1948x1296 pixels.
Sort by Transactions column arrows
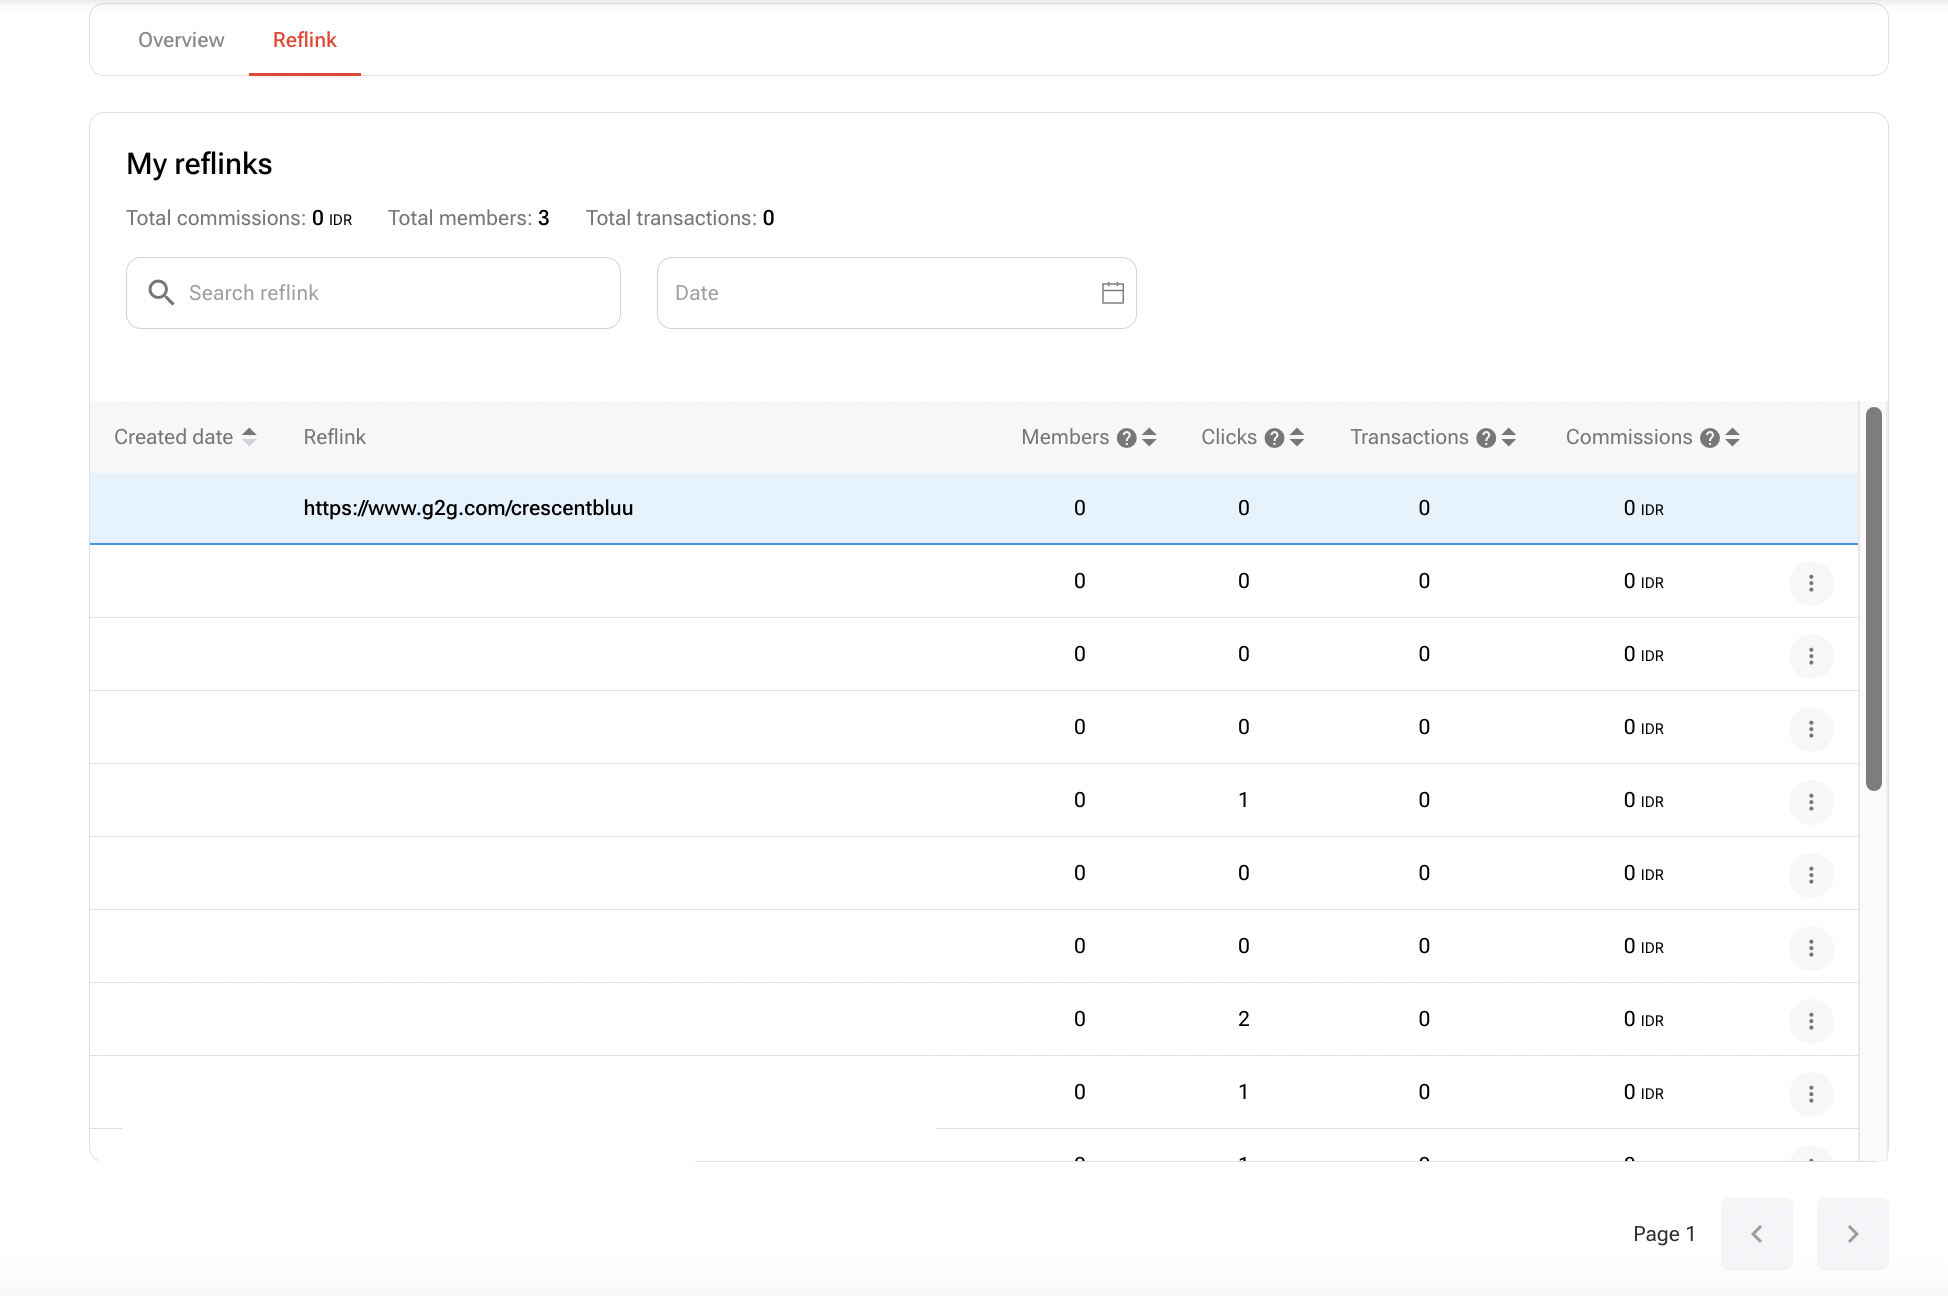pyautogui.click(x=1509, y=437)
